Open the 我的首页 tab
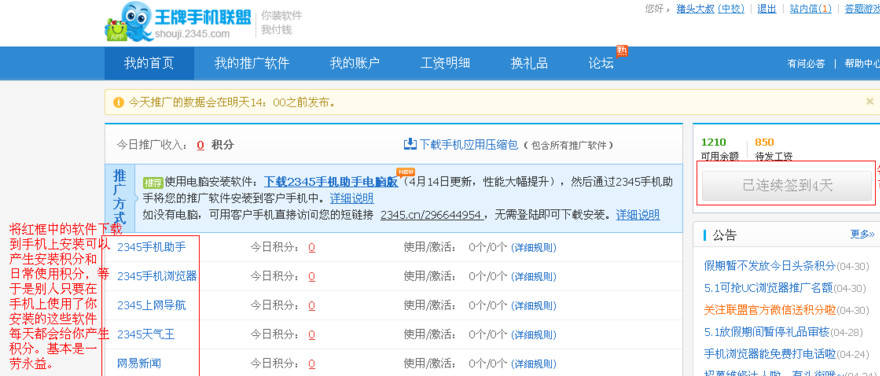Screen dimensions: 880x376 point(149,63)
